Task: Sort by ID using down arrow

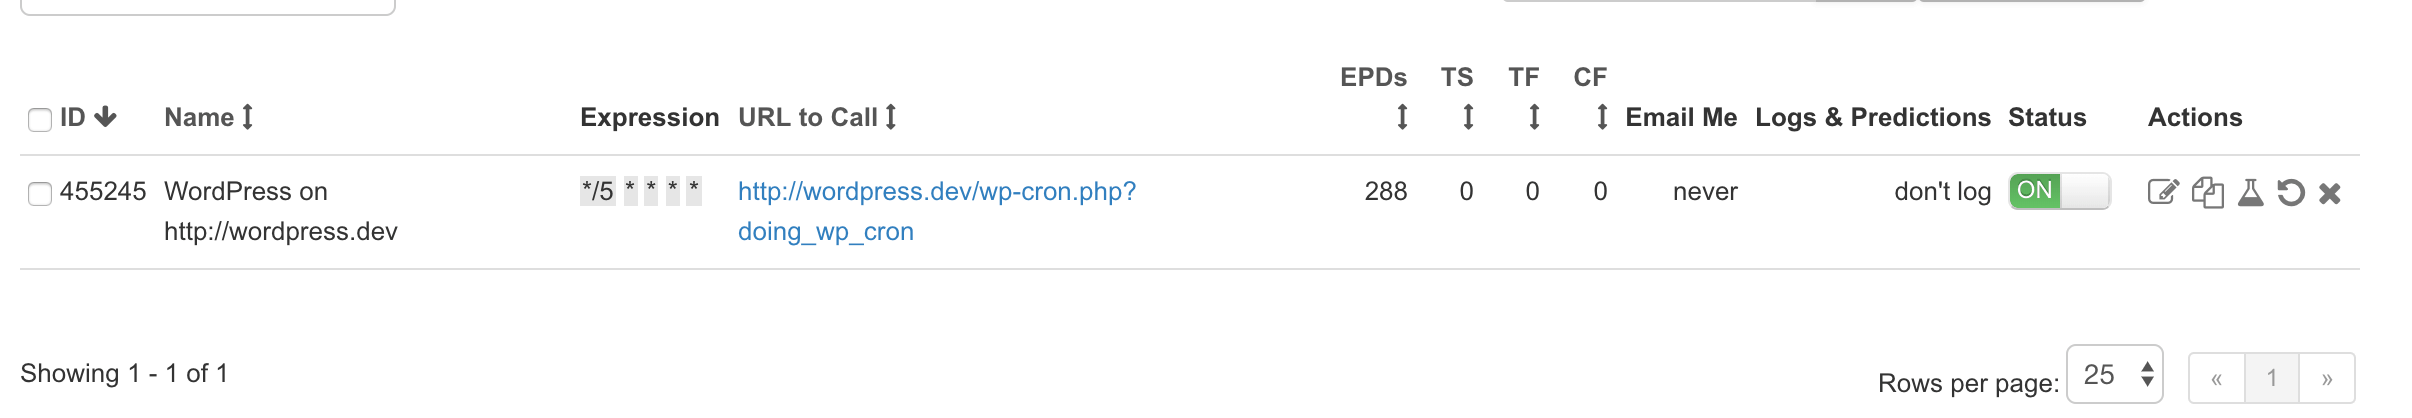Action: [x=106, y=118]
